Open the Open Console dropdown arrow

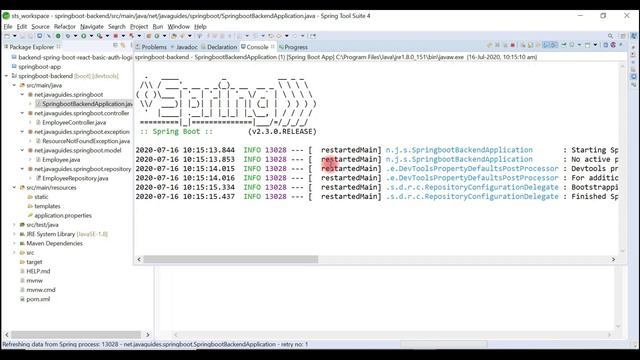(x=595, y=45)
